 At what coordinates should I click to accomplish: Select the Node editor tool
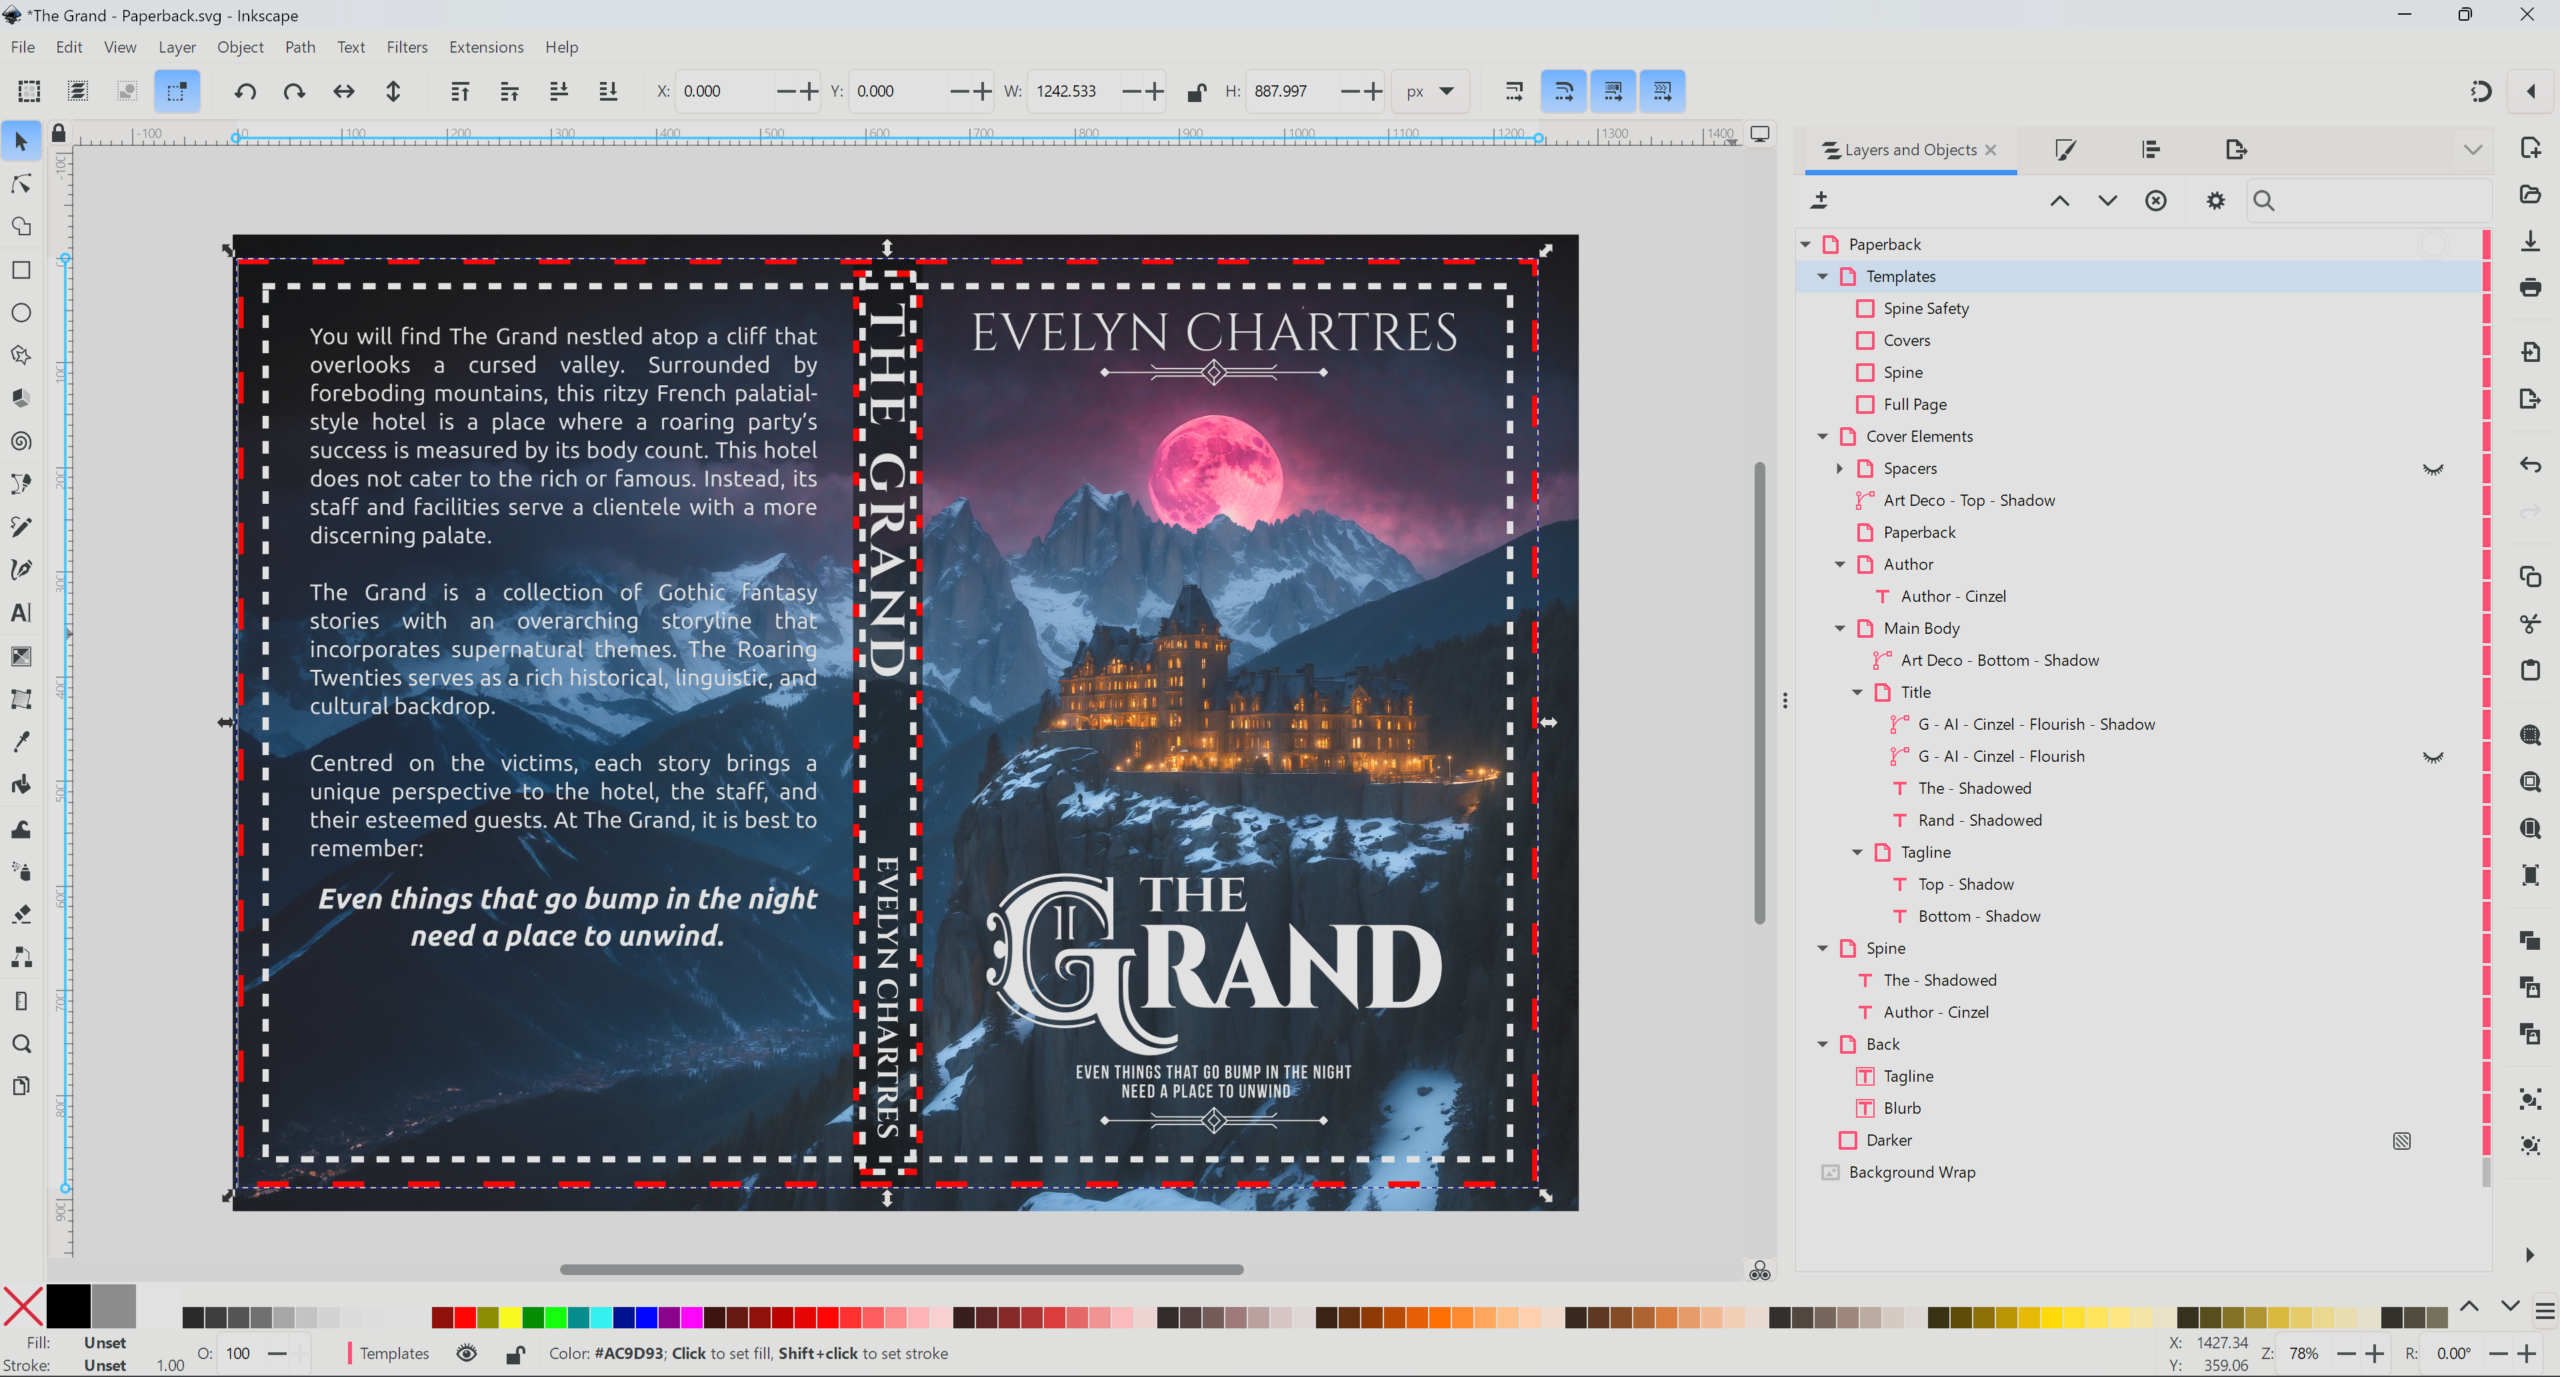21,184
